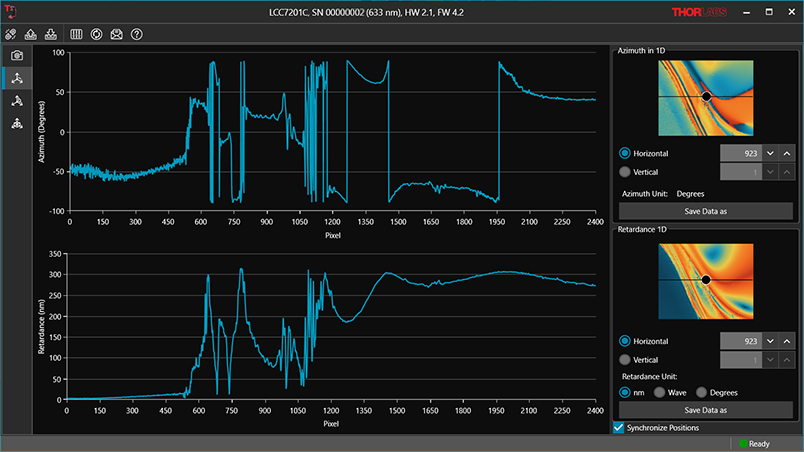
Task: Select the 2D axes view in the sidebar
Action: coord(17,101)
